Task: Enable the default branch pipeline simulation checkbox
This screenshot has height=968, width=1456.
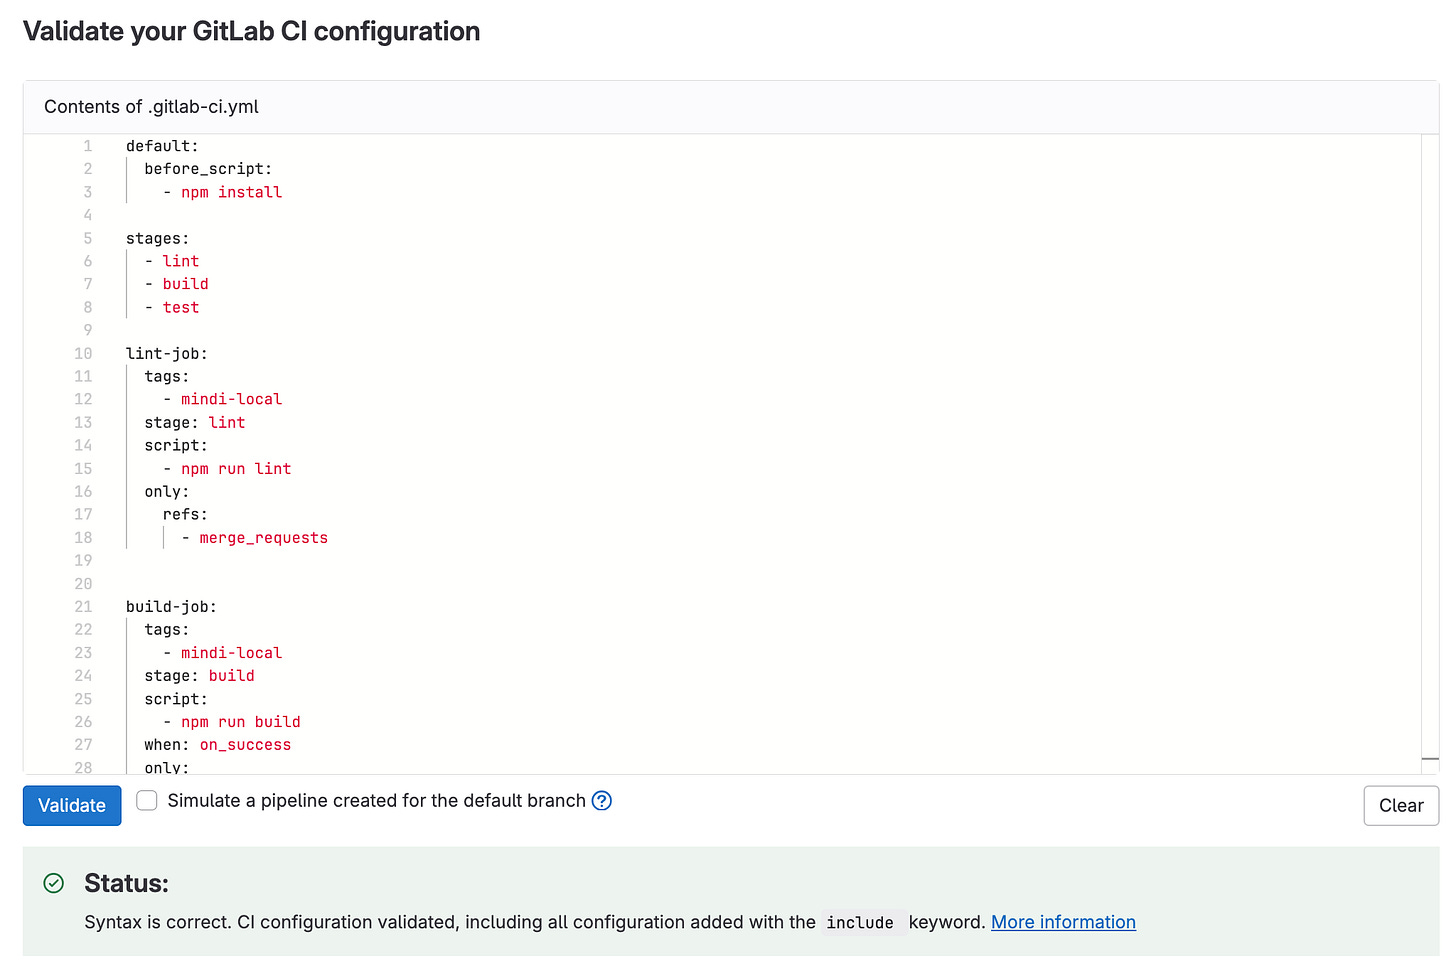Action: point(146,800)
